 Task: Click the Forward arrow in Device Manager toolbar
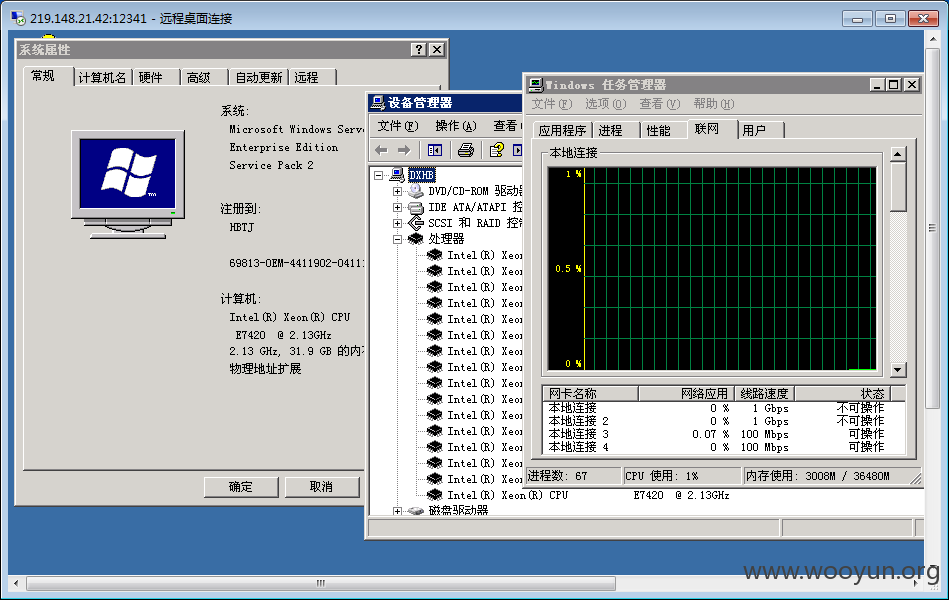(404, 150)
